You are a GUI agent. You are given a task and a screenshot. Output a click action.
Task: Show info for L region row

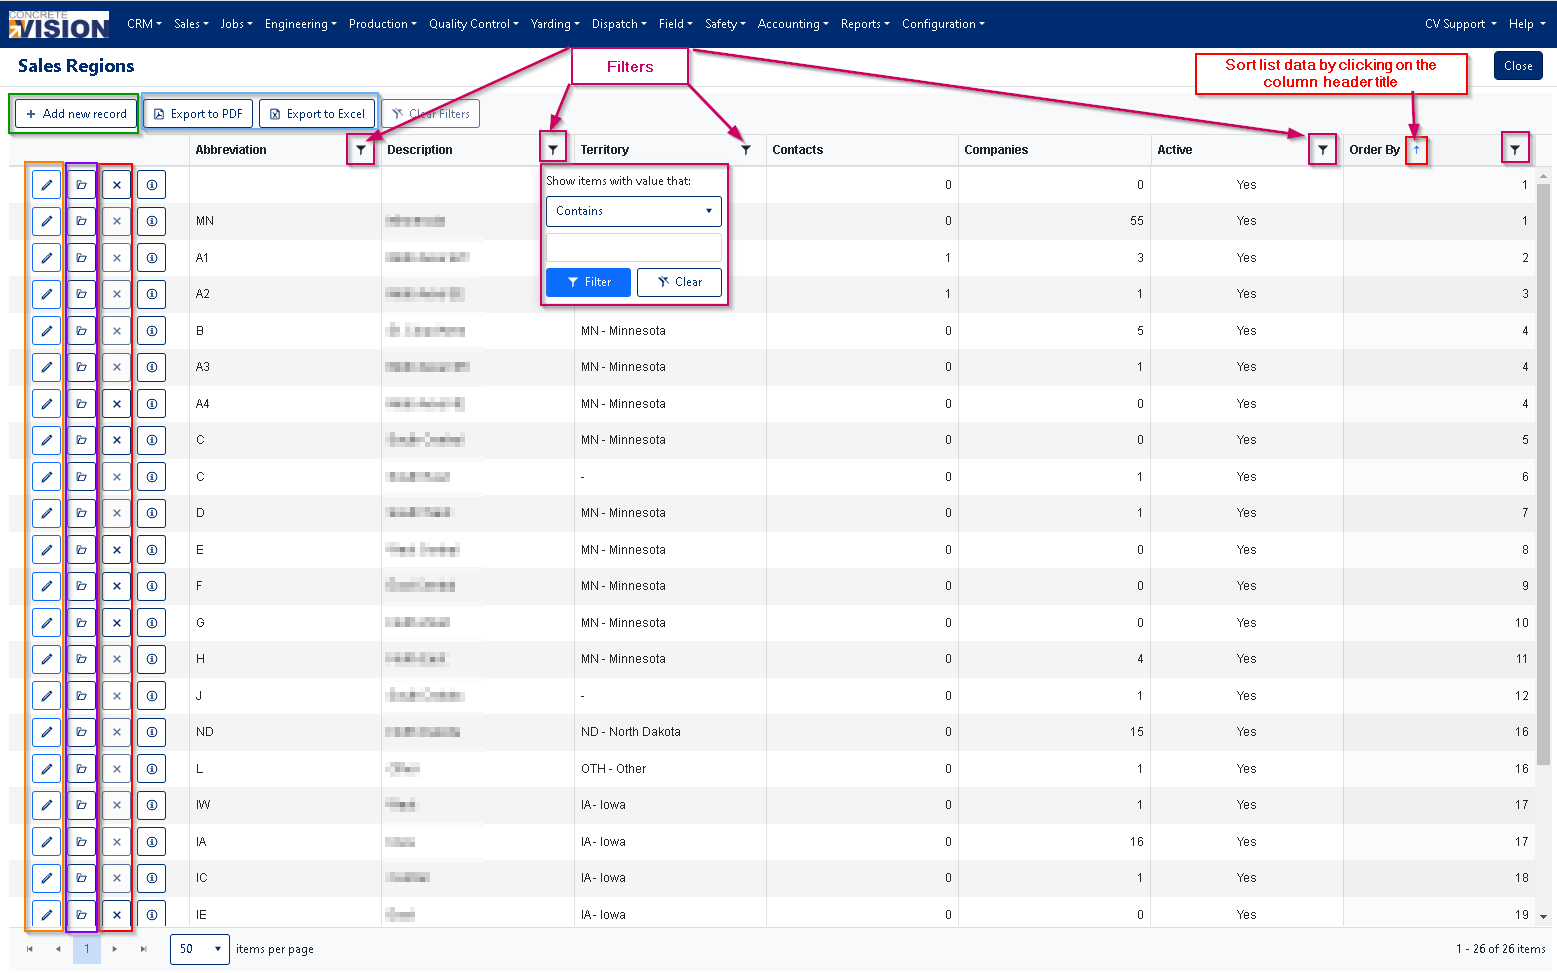[x=151, y=769]
